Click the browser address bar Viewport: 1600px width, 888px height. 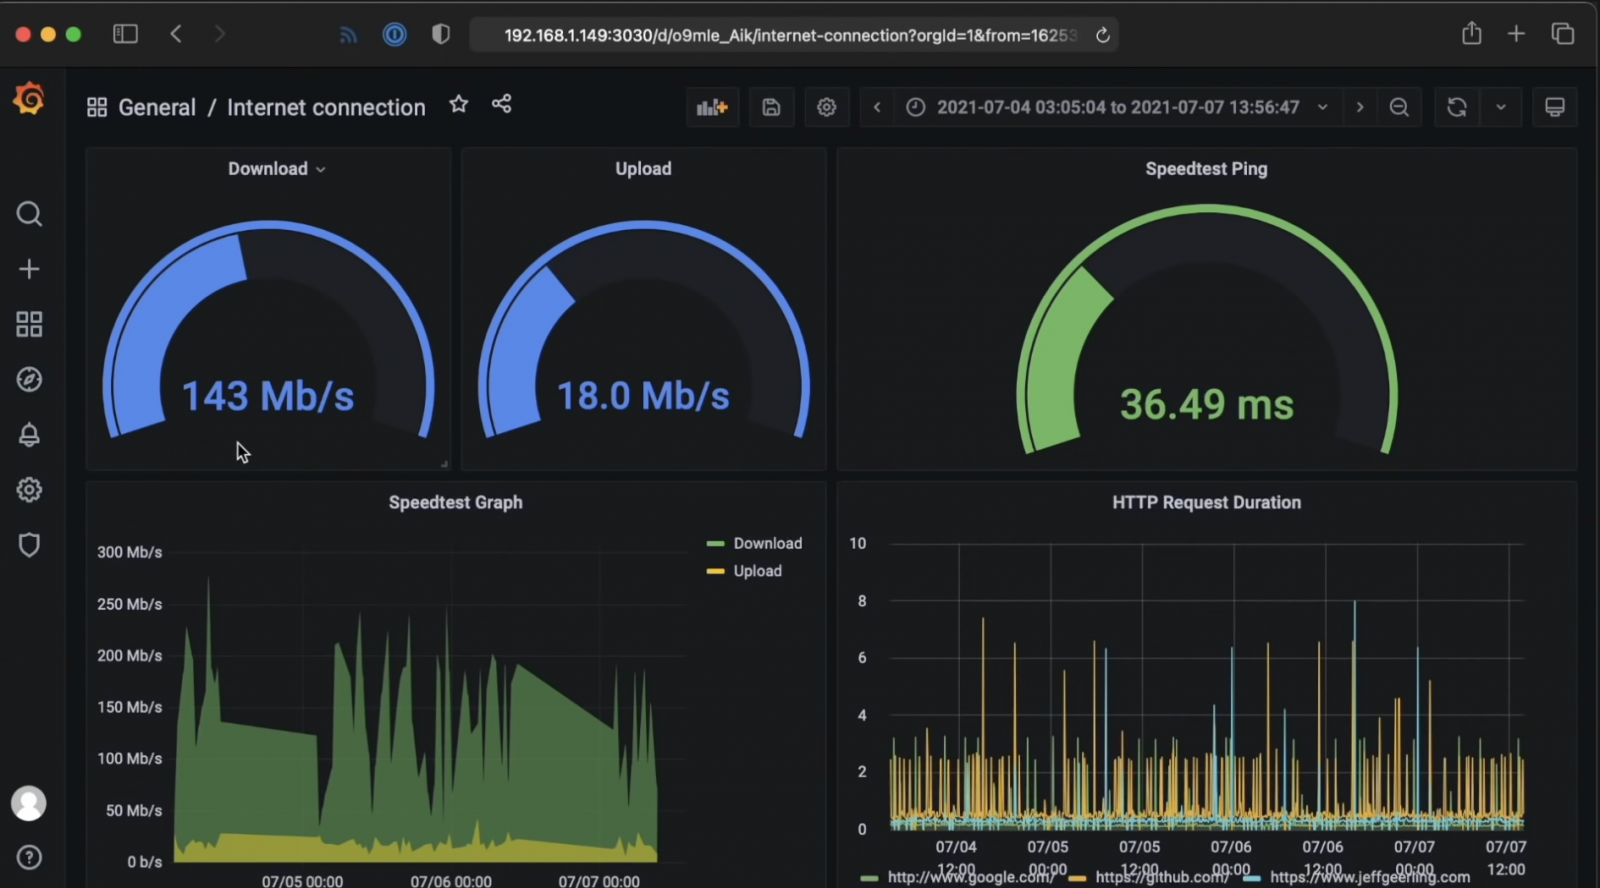click(790, 35)
